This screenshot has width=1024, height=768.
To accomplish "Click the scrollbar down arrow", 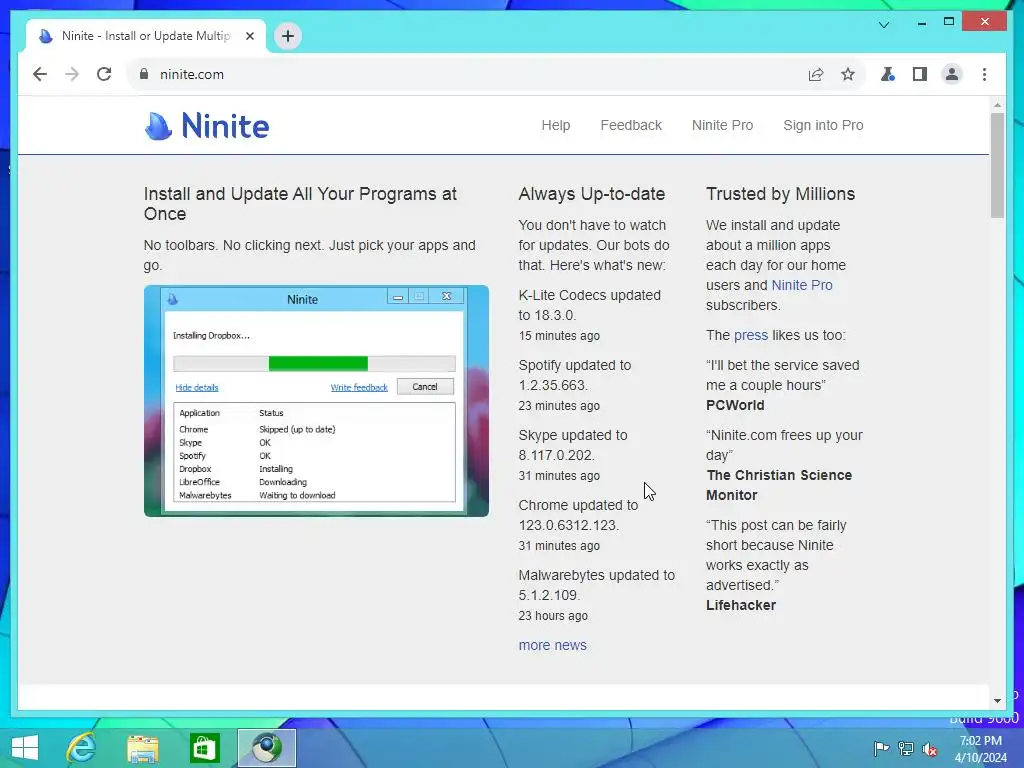I will [997, 701].
